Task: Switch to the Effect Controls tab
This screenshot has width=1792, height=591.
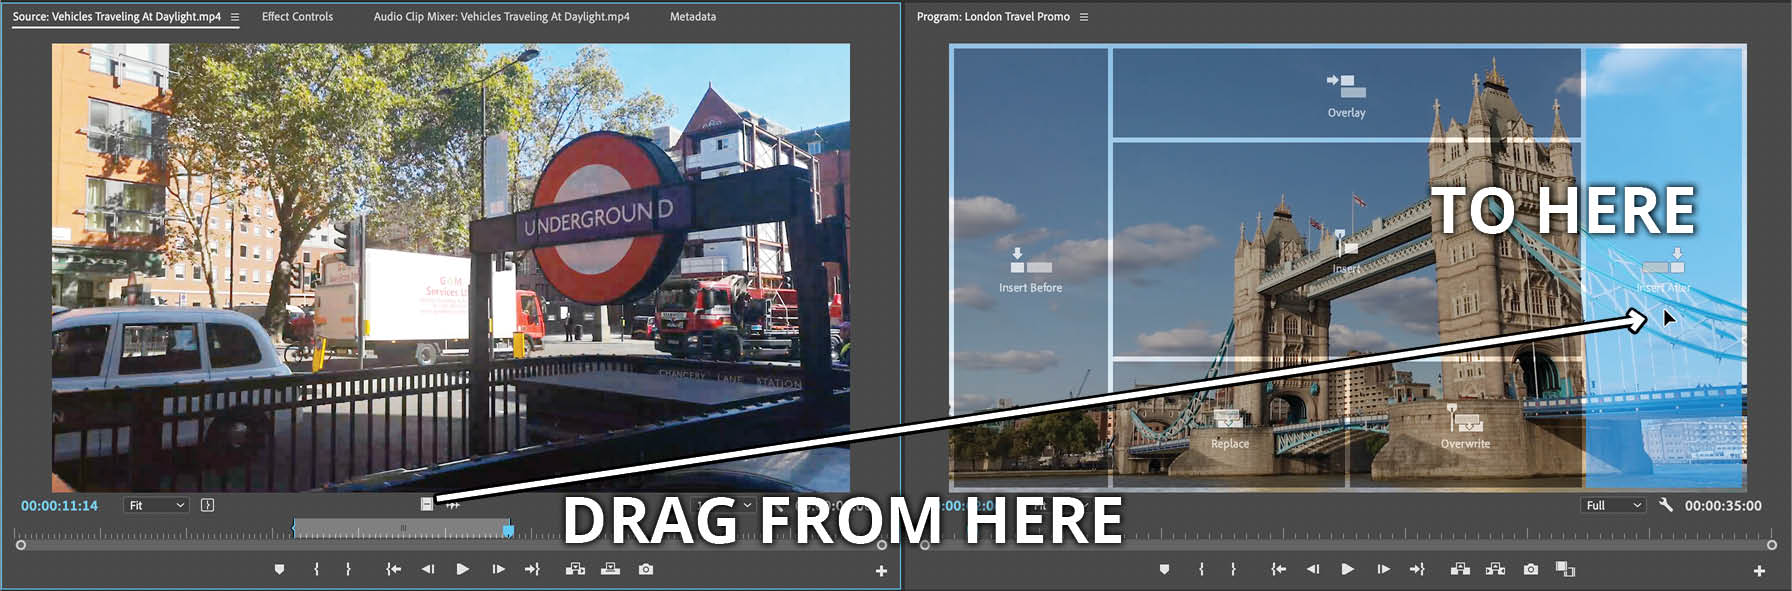Action: coord(297,17)
